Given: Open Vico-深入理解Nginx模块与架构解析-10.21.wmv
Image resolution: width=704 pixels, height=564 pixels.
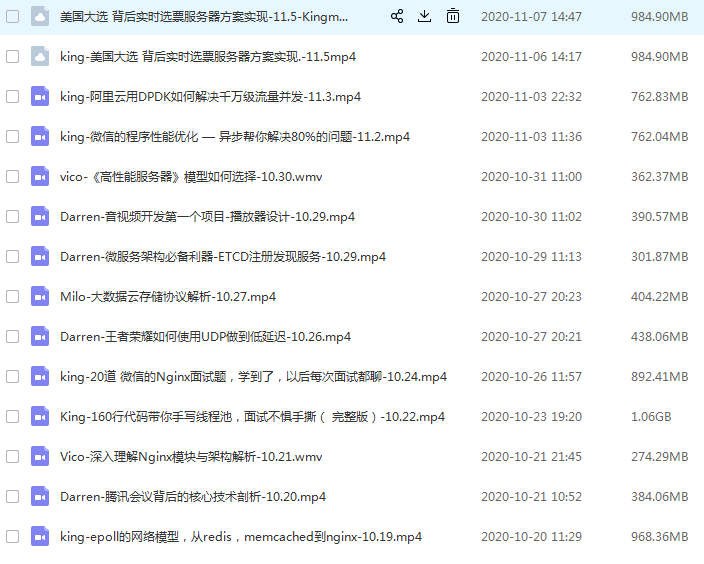Looking at the screenshot, I should [191, 457].
